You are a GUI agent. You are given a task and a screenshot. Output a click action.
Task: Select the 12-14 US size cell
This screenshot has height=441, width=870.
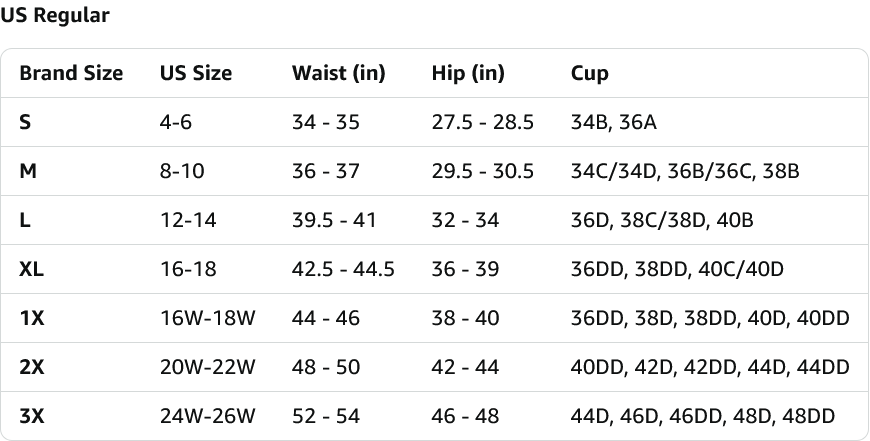[x=188, y=220]
